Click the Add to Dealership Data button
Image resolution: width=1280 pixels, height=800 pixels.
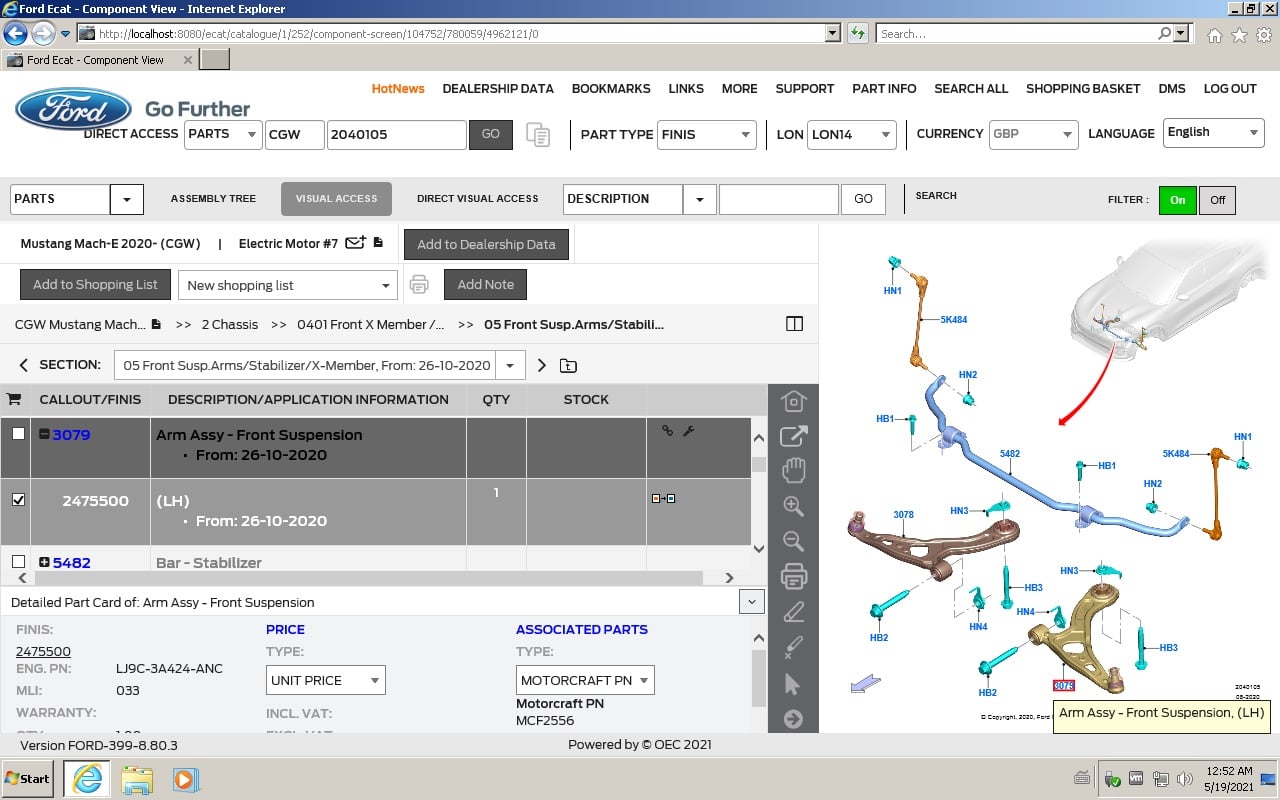click(486, 245)
